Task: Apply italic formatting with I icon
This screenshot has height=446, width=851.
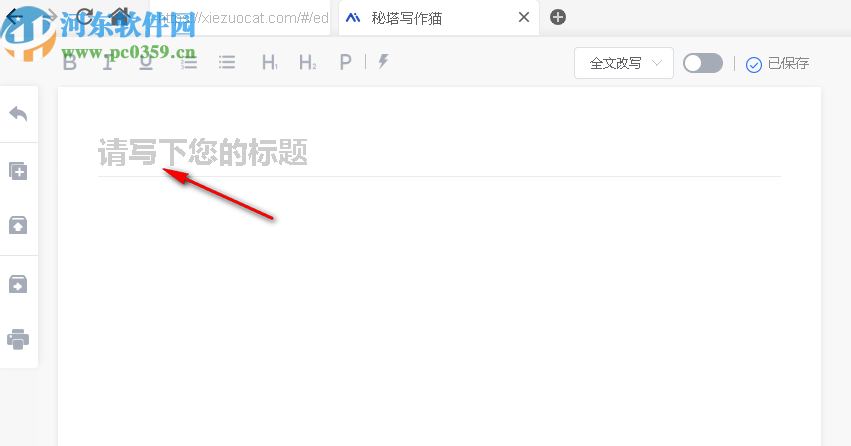Action: [x=108, y=62]
